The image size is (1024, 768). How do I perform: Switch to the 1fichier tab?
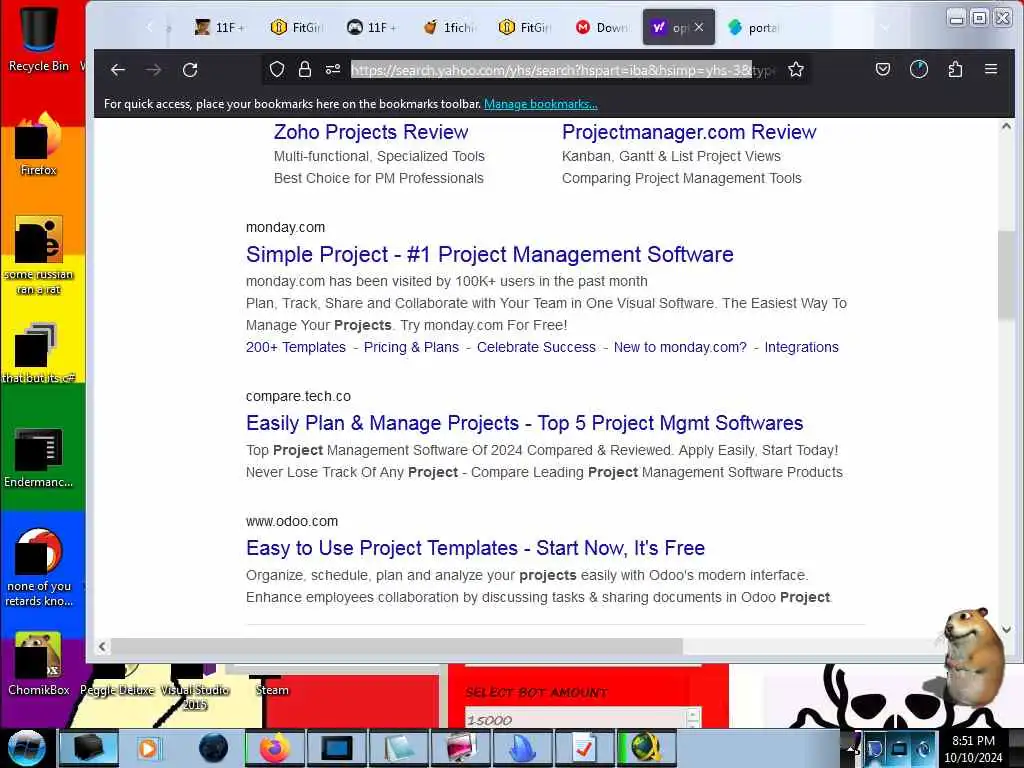(x=449, y=27)
